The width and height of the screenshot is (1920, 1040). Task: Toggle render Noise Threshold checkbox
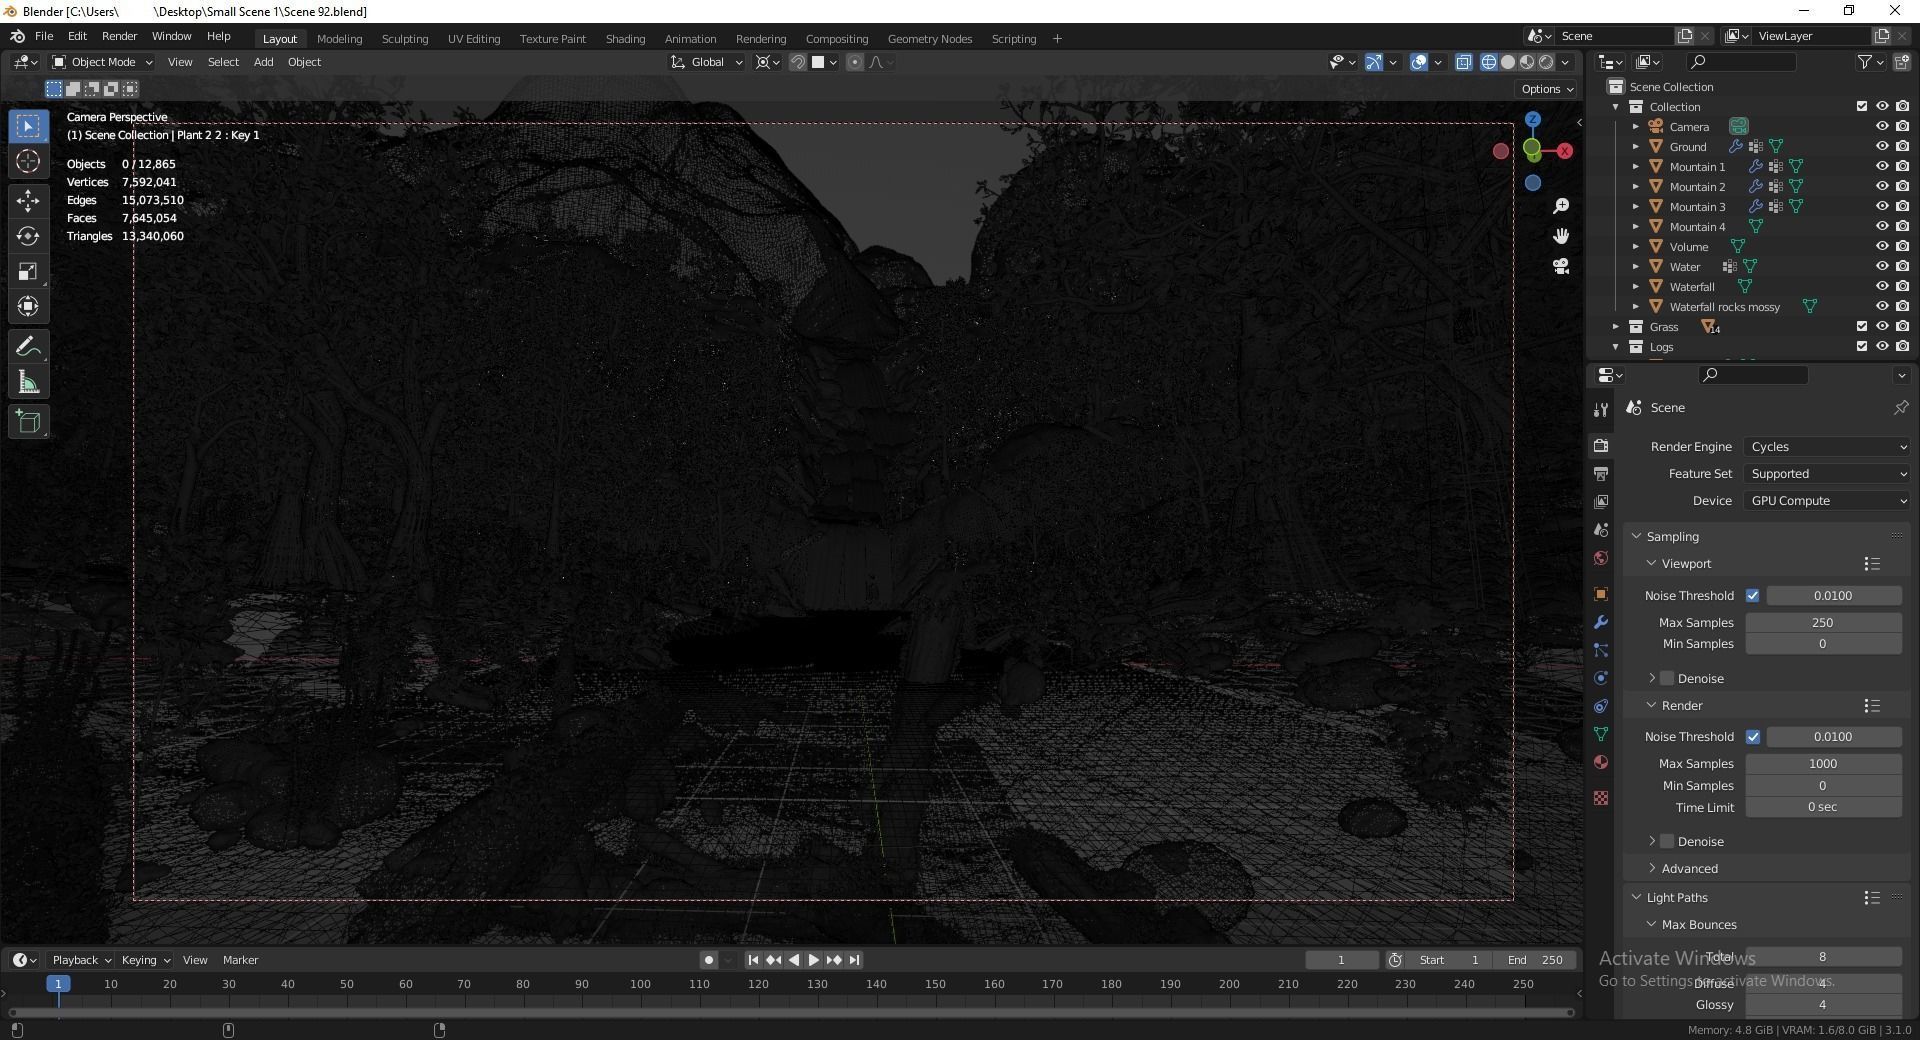tap(1752, 737)
